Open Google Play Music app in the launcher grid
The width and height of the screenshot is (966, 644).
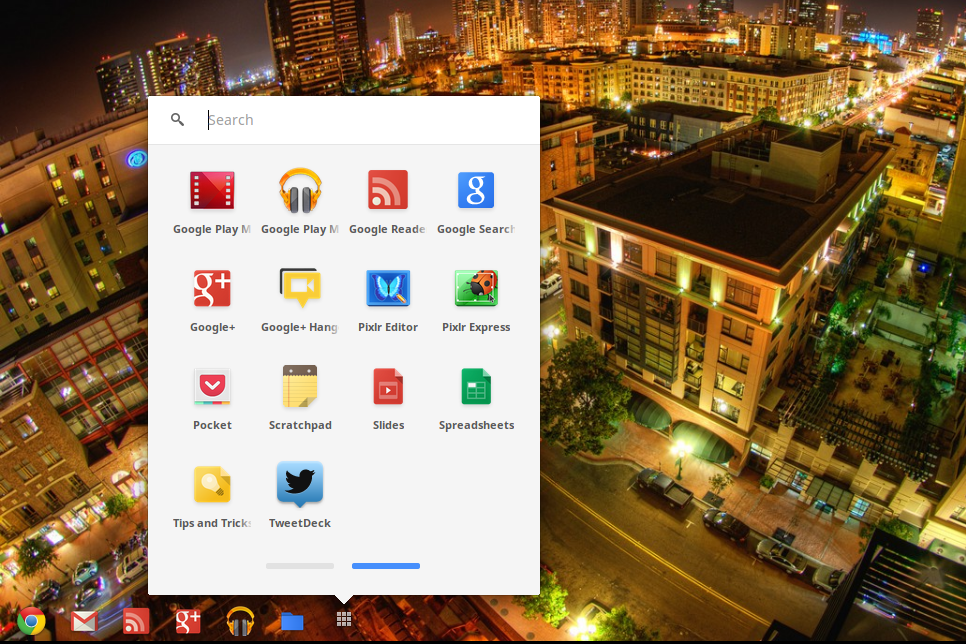pyautogui.click(x=300, y=190)
